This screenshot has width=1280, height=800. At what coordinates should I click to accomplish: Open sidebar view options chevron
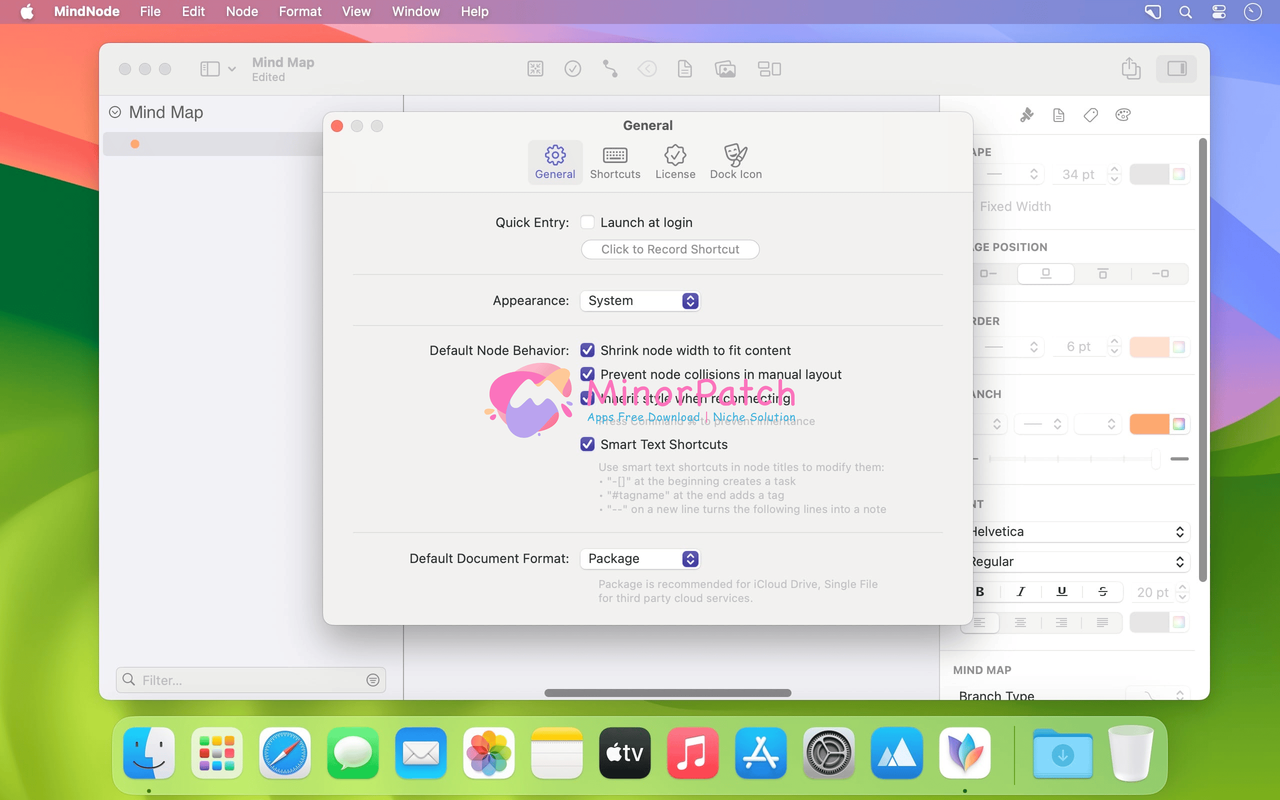coord(232,69)
